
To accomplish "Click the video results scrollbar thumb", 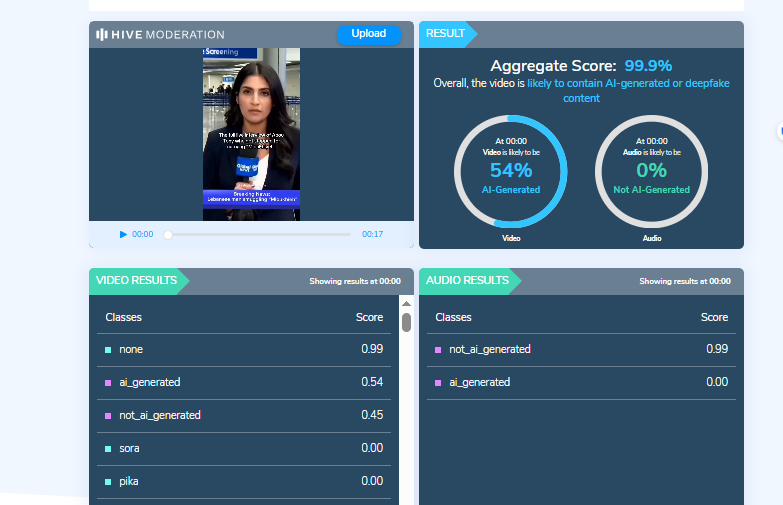I will [406, 322].
